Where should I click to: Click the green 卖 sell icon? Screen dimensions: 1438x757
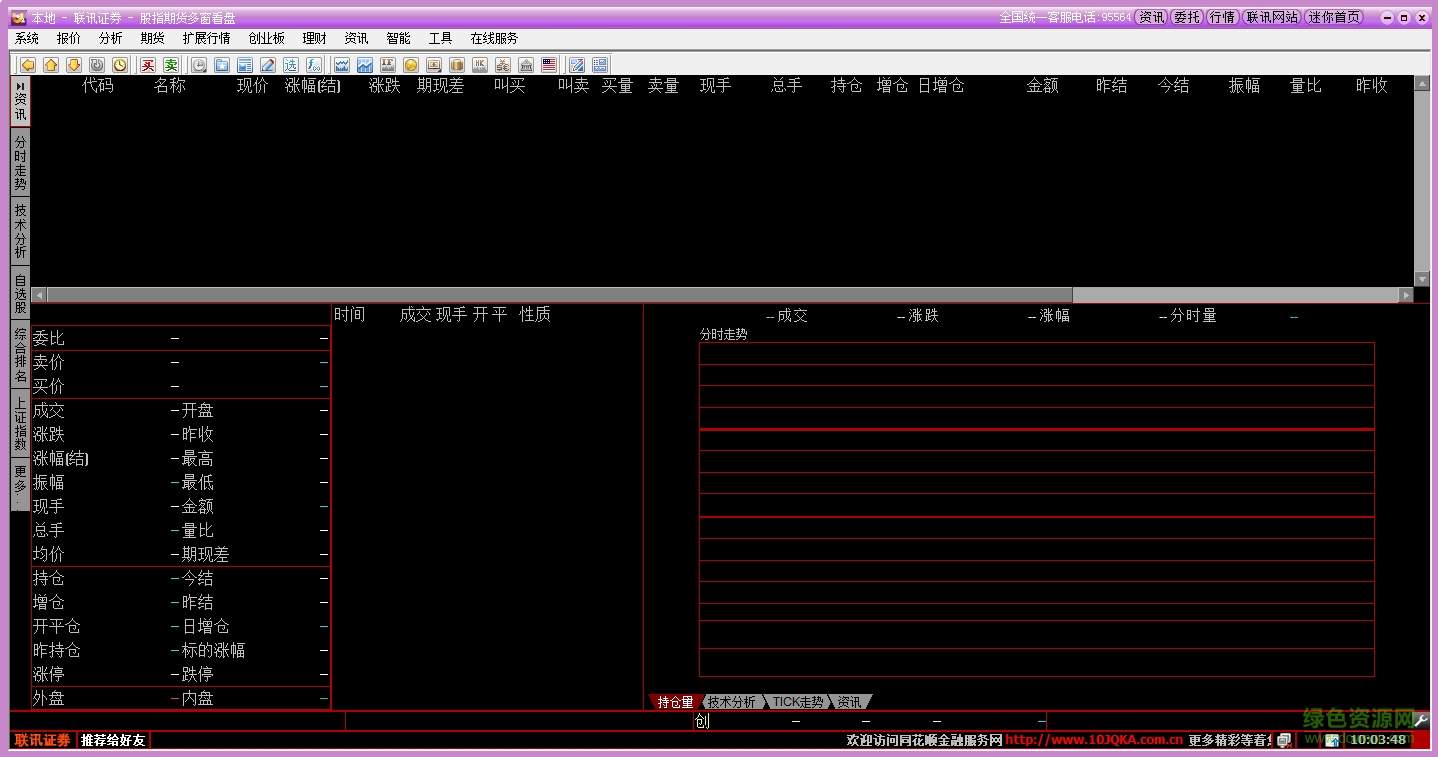pos(171,65)
